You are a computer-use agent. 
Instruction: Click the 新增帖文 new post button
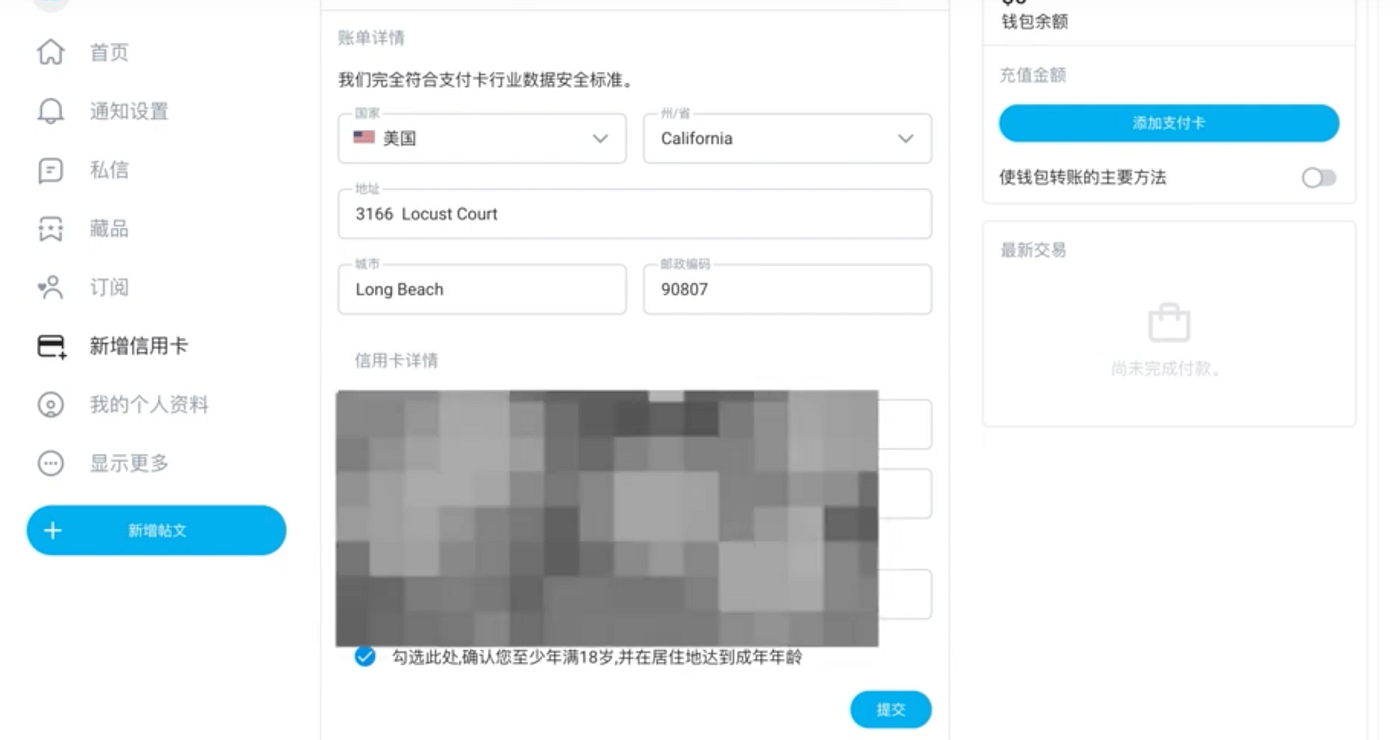(x=156, y=530)
